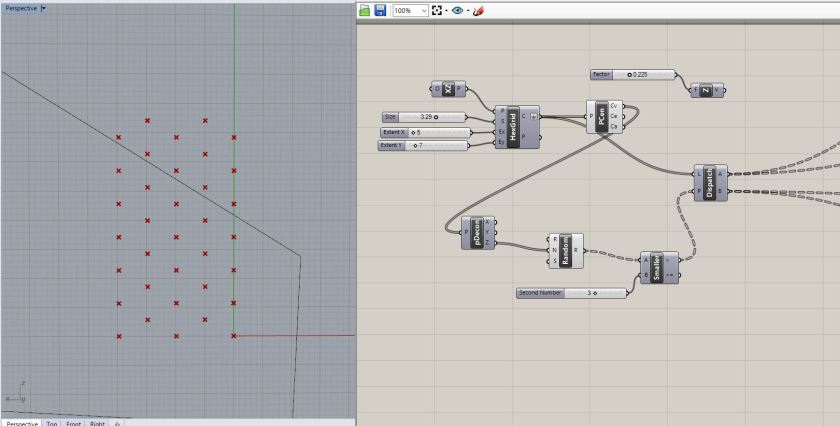Screen dimensions: 840x426
Task: Expand the preview settings dropdown arrow
Action: [x=467, y=10]
